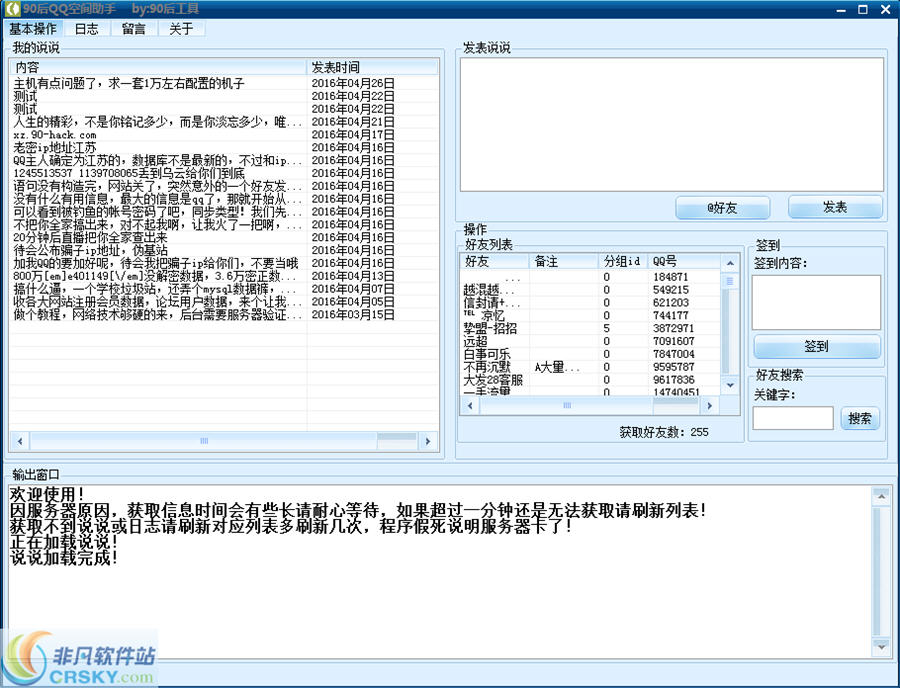Click remark 'A大量...' in friend list
This screenshot has height=688, width=900.
[x=557, y=367]
